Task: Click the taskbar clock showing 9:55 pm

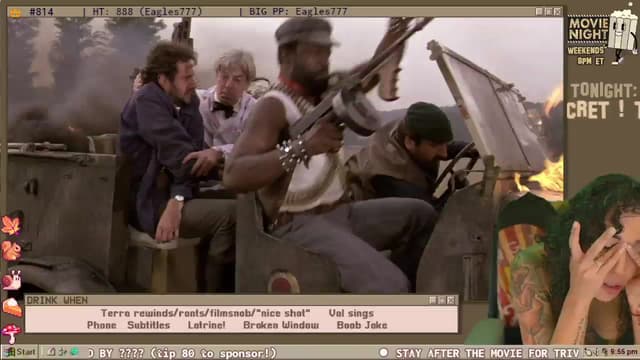Action: coord(624,351)
